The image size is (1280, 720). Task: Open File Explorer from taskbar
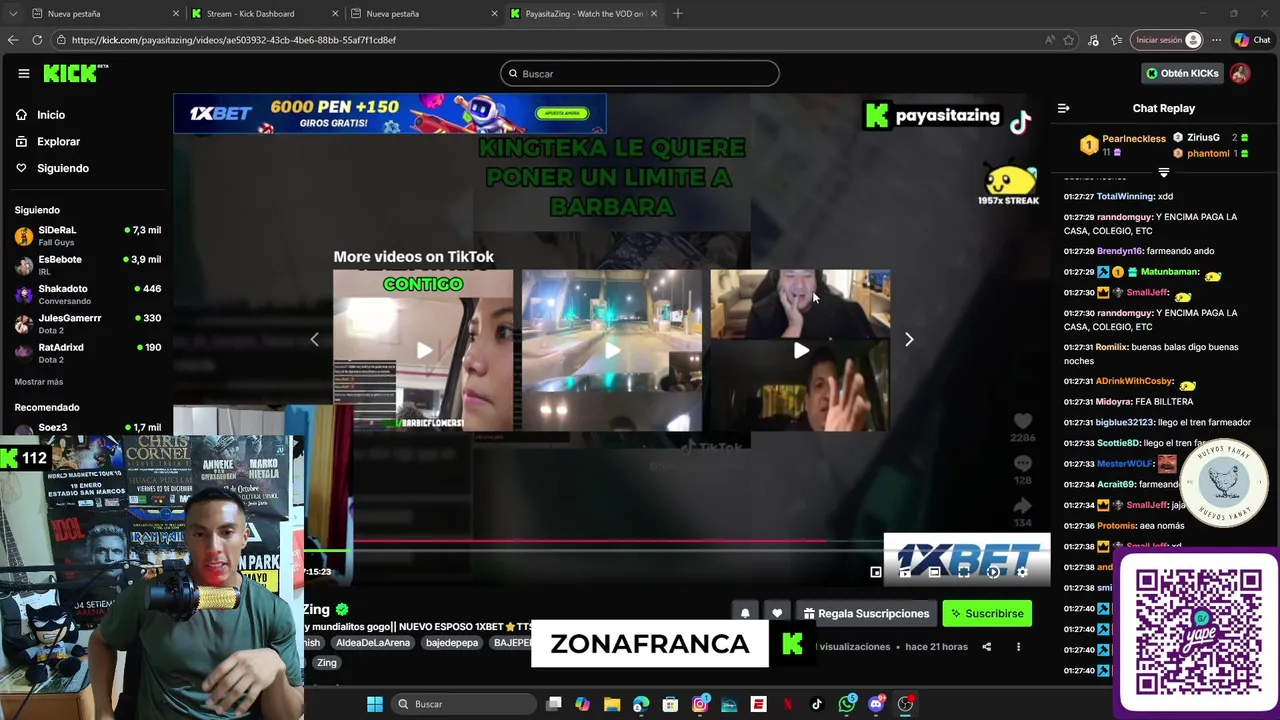click(x=612, y=704)
